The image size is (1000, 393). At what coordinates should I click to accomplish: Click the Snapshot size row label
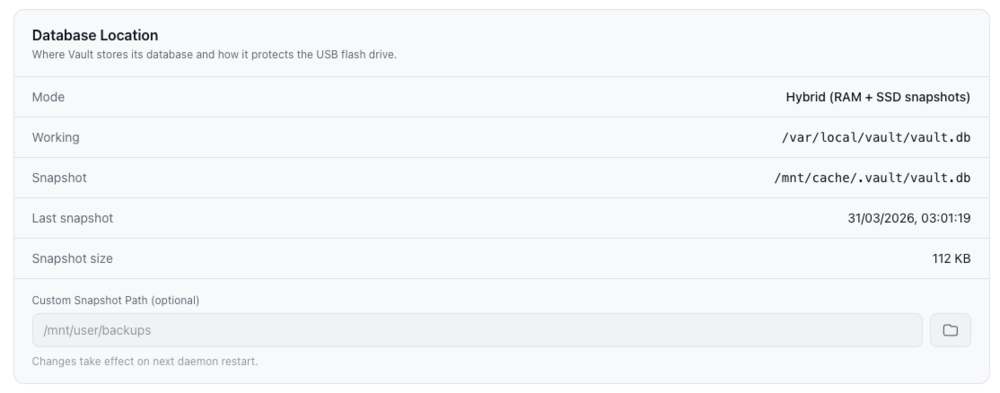pos(72,258)
